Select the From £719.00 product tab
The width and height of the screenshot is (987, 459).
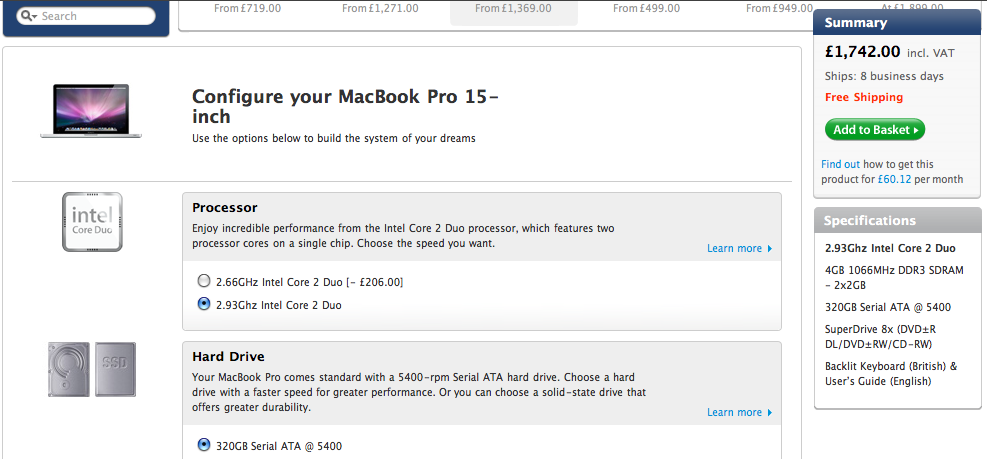247,9
